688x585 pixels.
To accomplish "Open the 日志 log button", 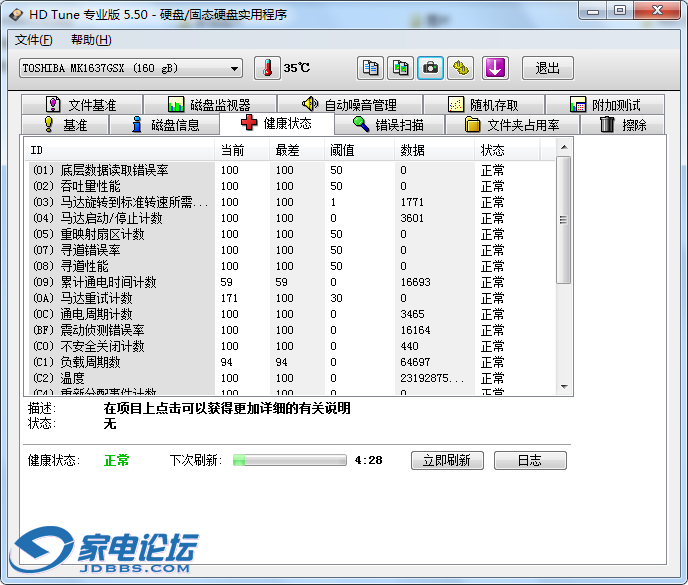I will point(529,460).
